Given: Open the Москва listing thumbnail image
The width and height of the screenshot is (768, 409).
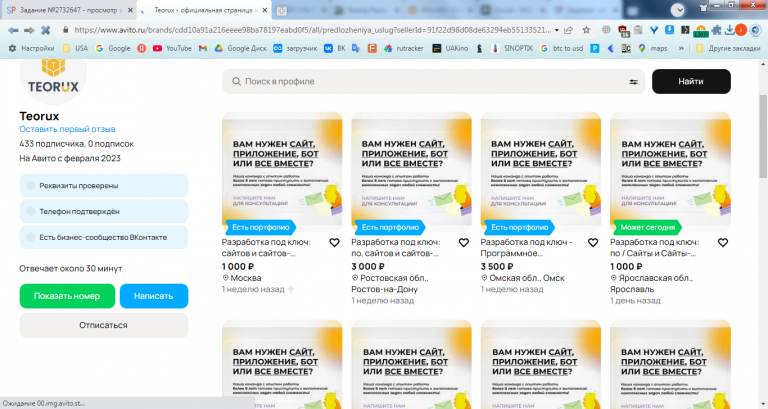Looking at the screenshot, I should click(x=282, y=172).
